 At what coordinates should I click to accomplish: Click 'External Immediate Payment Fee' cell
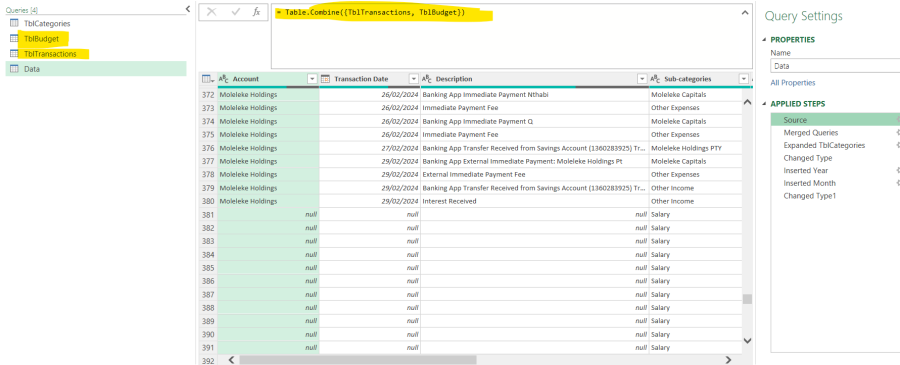click(x=534, y=174)
